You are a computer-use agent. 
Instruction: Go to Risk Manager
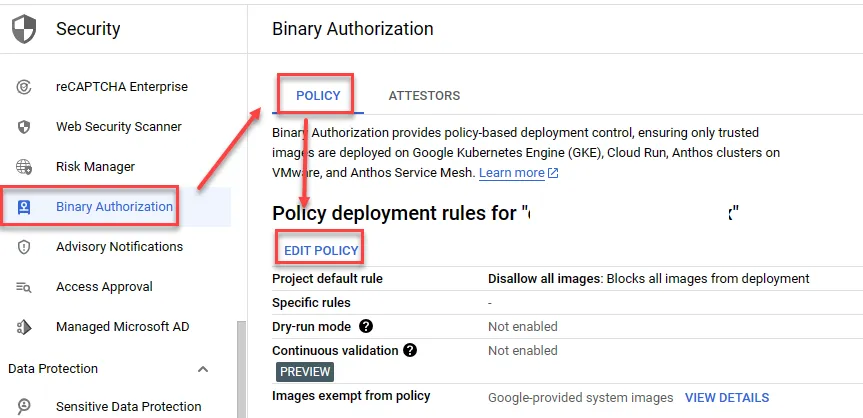point(95,167)
